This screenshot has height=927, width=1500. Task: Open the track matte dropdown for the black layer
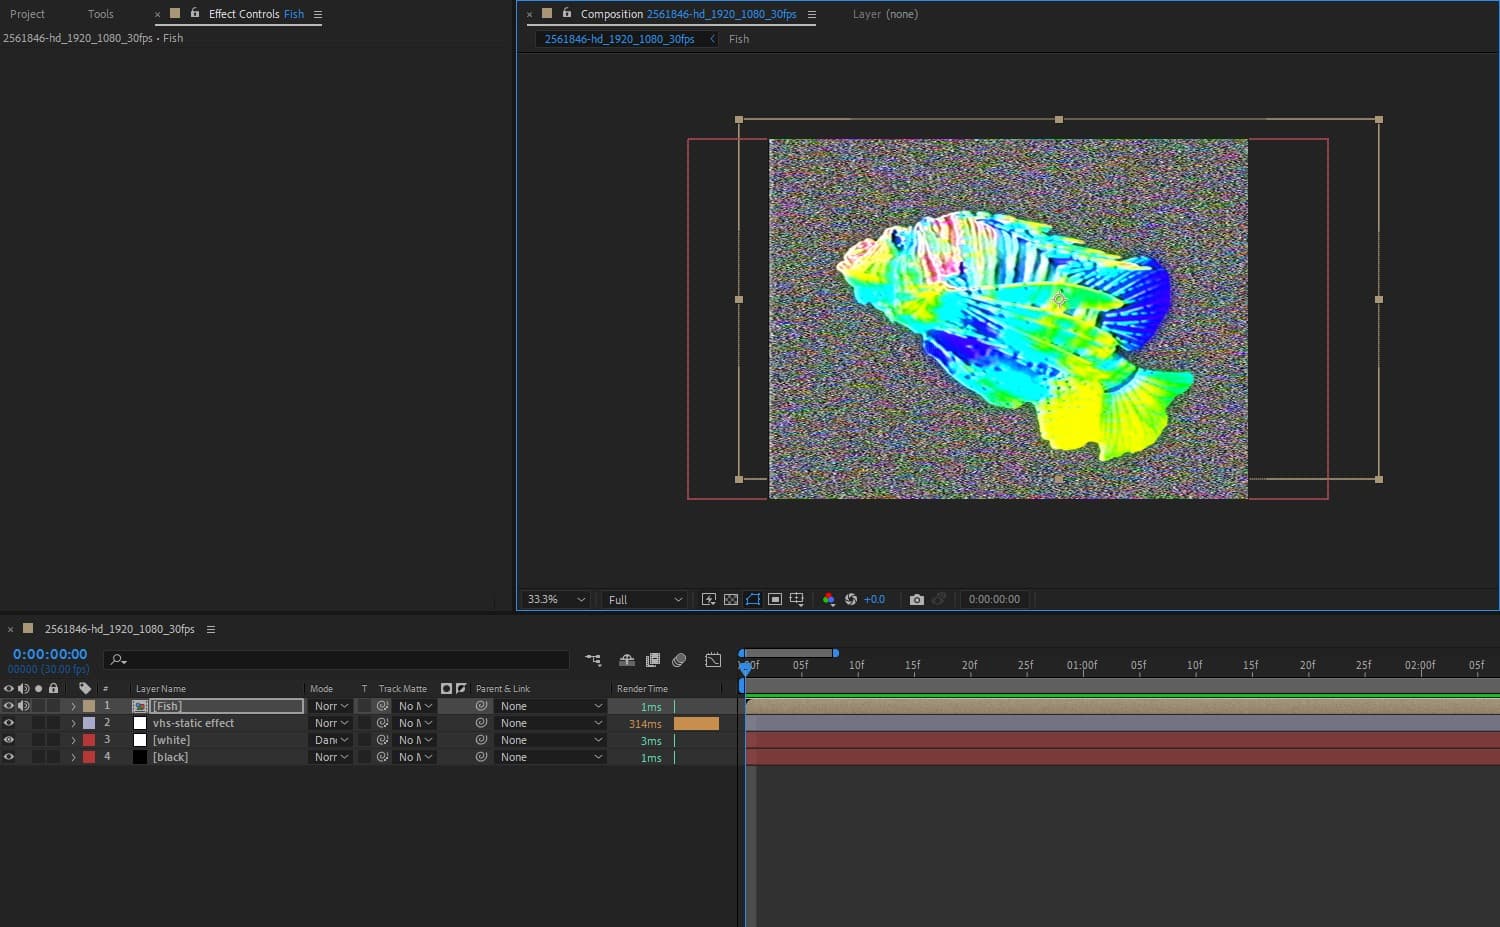416,757
